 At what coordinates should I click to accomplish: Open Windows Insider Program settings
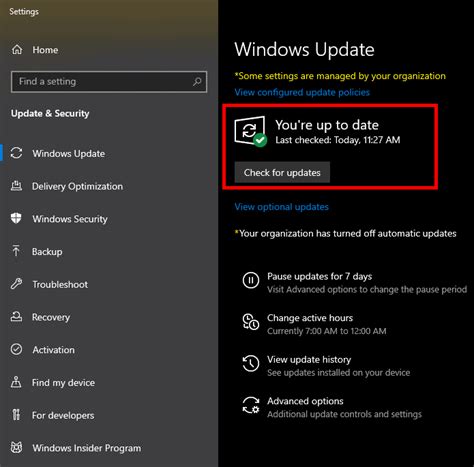pos(86,448)
